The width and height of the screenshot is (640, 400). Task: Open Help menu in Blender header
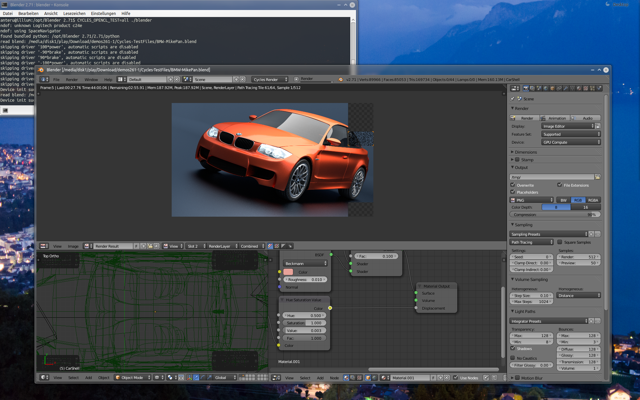click(x=108, y=79)
